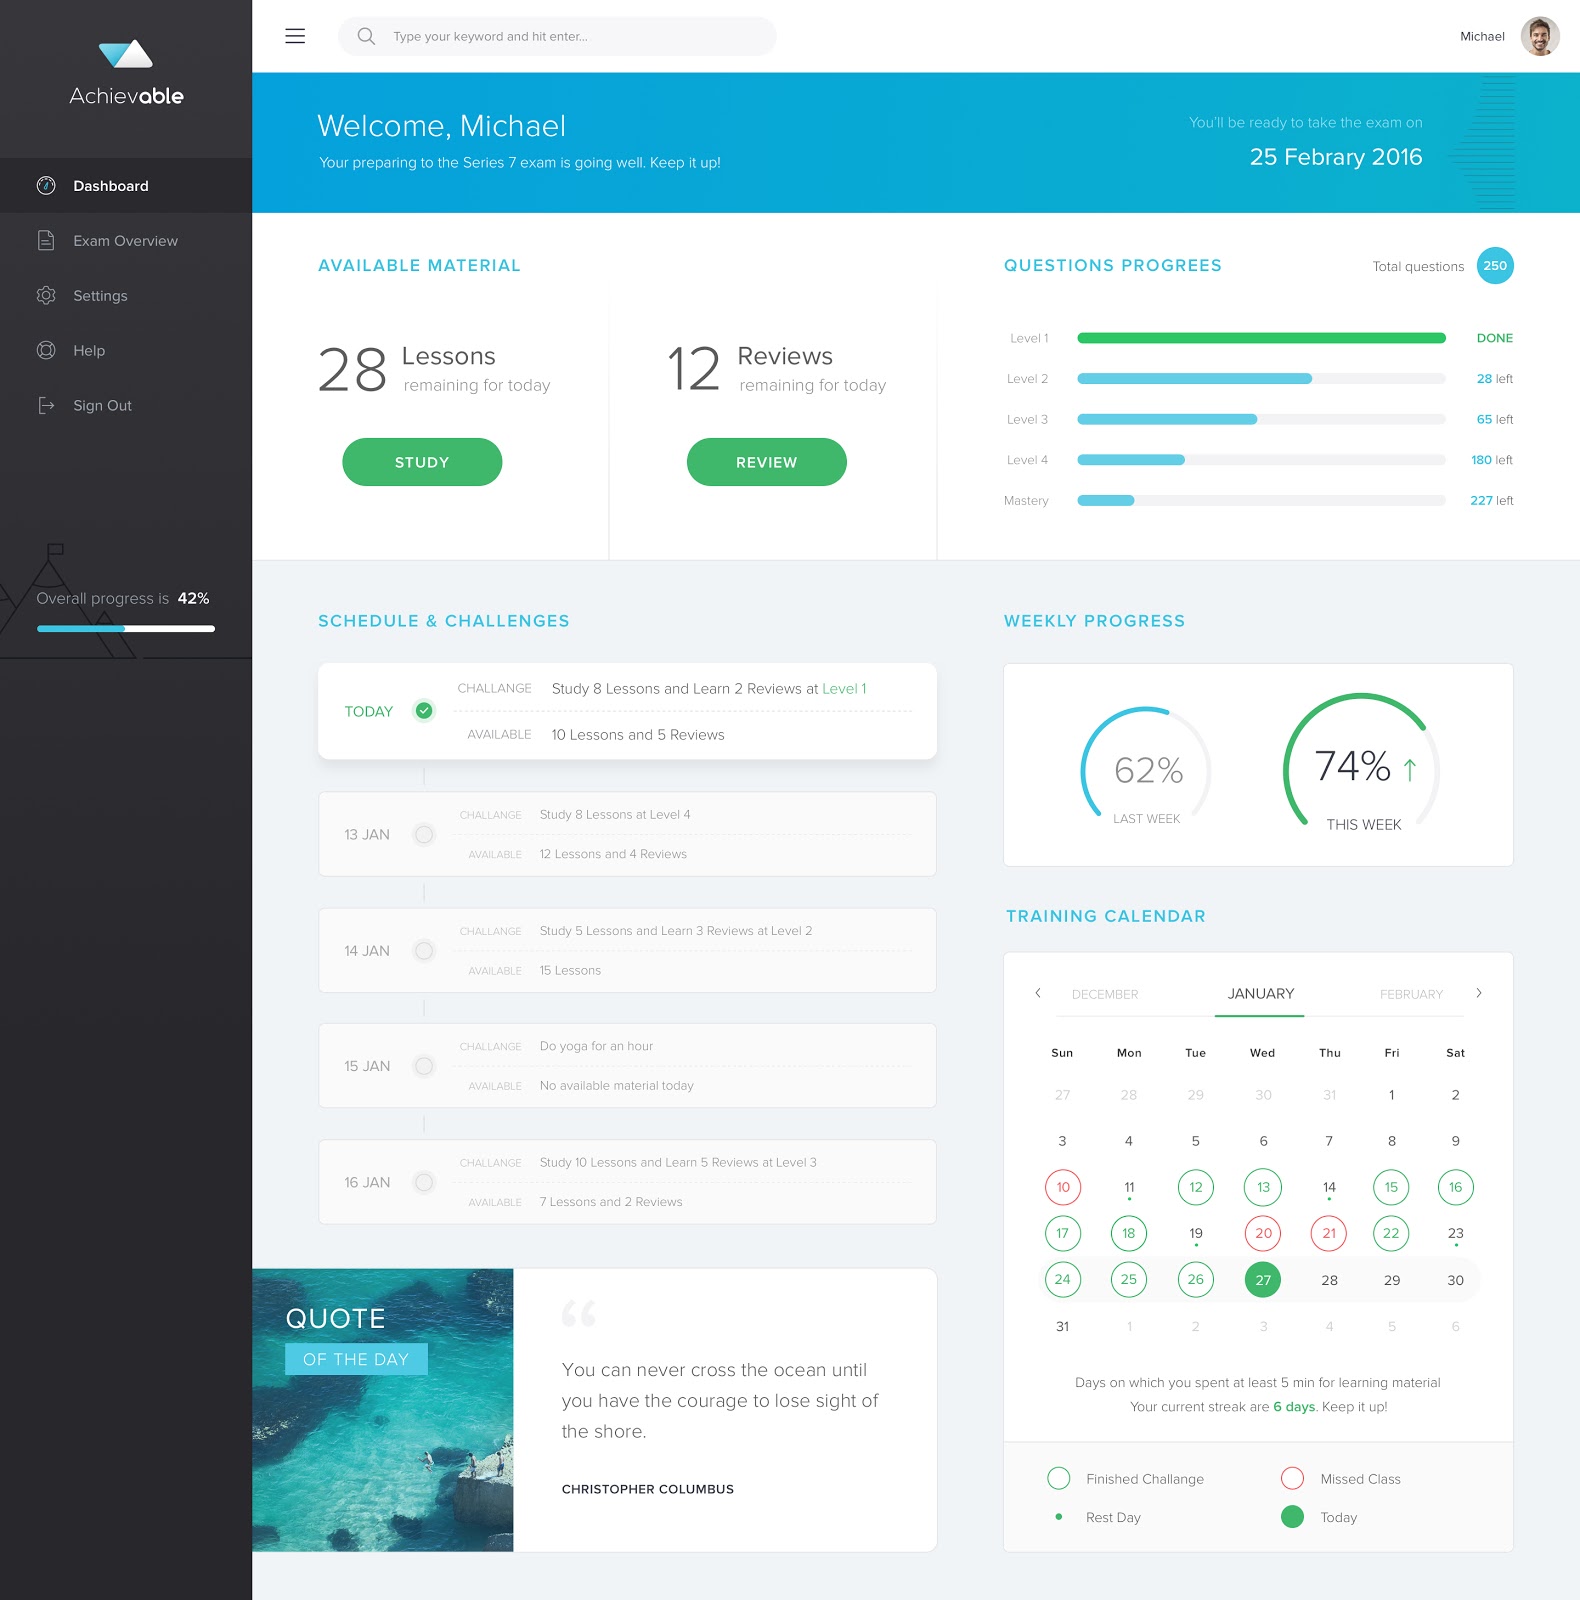Click the Exam Overview document icon
This screenshot has height=1600, width=1580.
(46, 240)
